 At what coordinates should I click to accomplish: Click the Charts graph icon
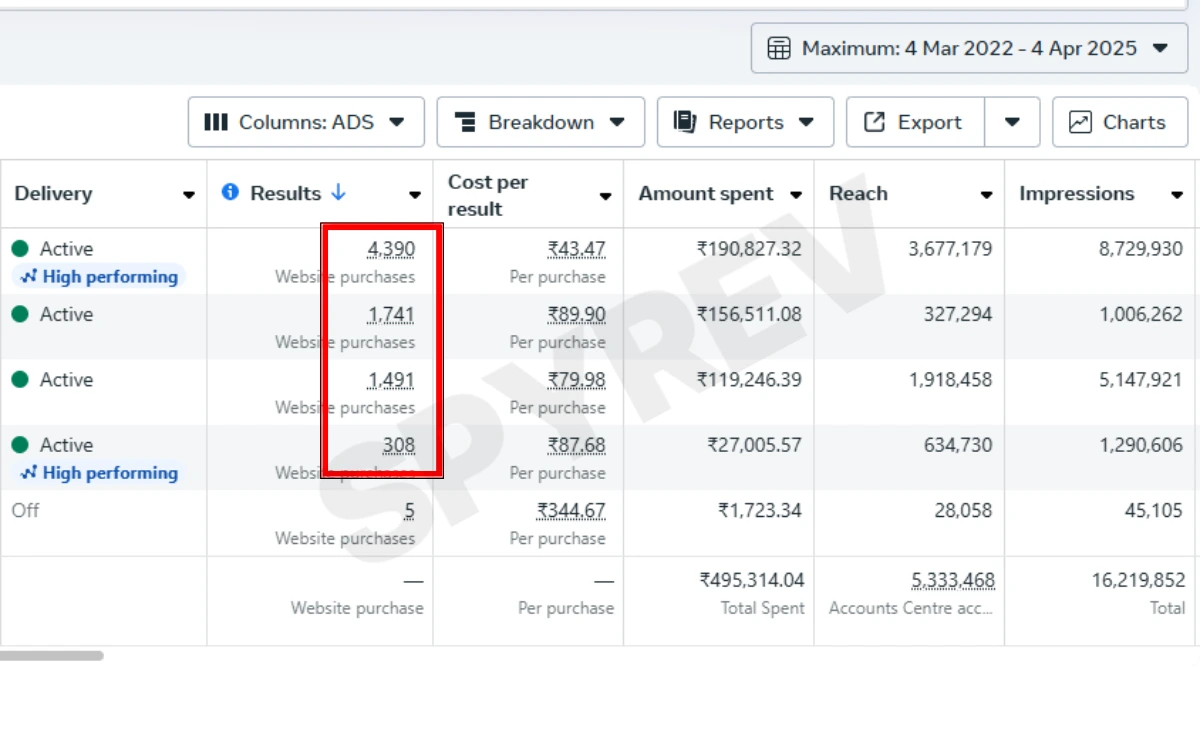click(1080, 122)
